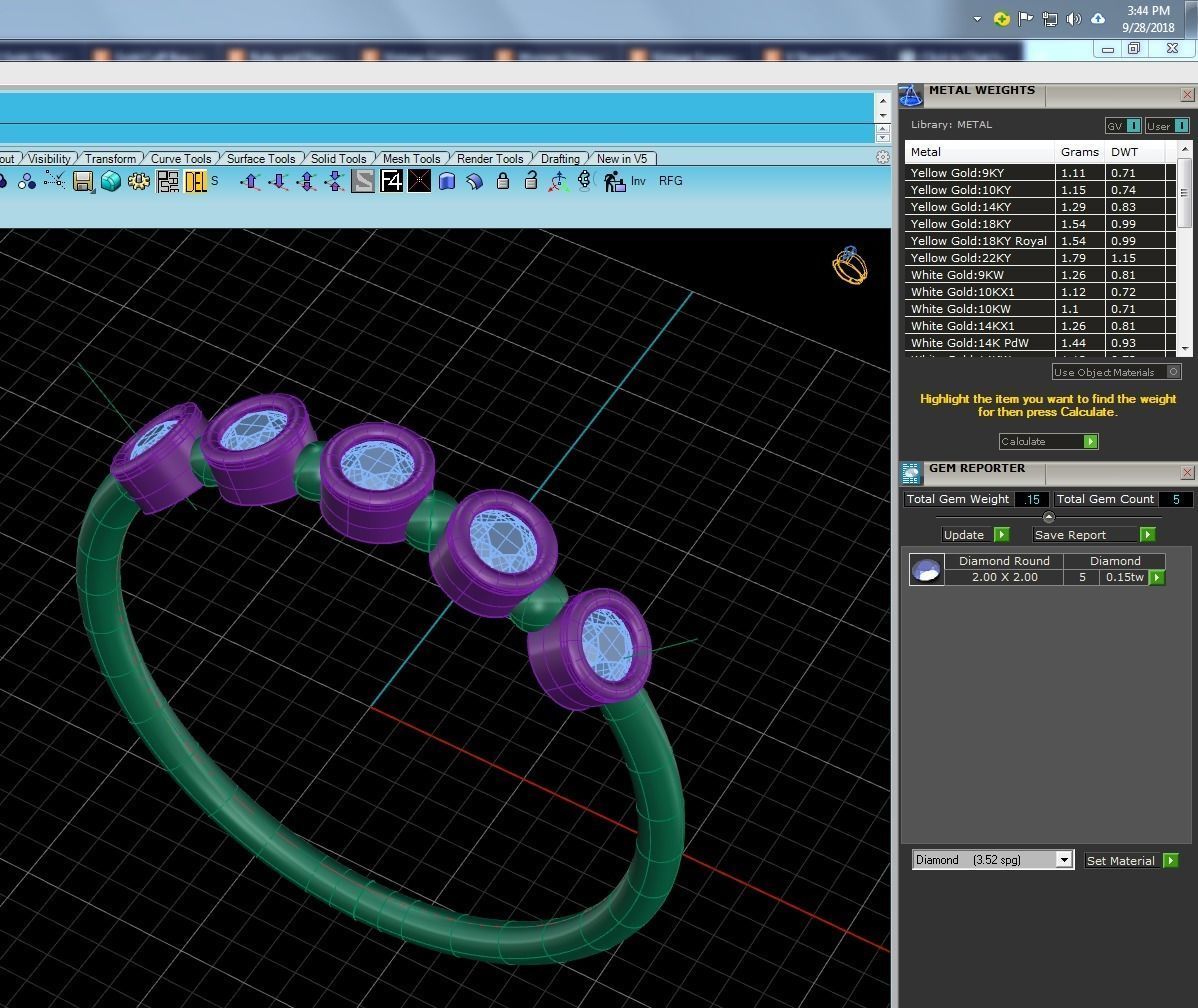Click the command area scroll-up arrow
This screenshot has height=1008, width=1198.
pos(882,101)
